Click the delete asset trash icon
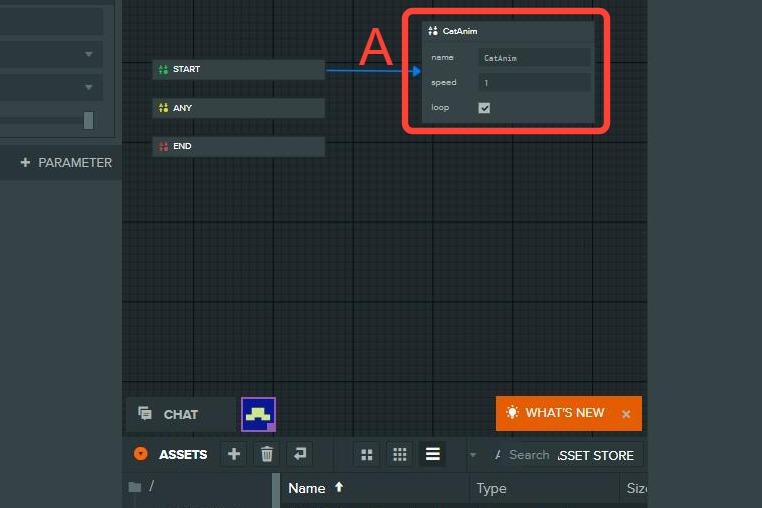 tap(267, 454)
